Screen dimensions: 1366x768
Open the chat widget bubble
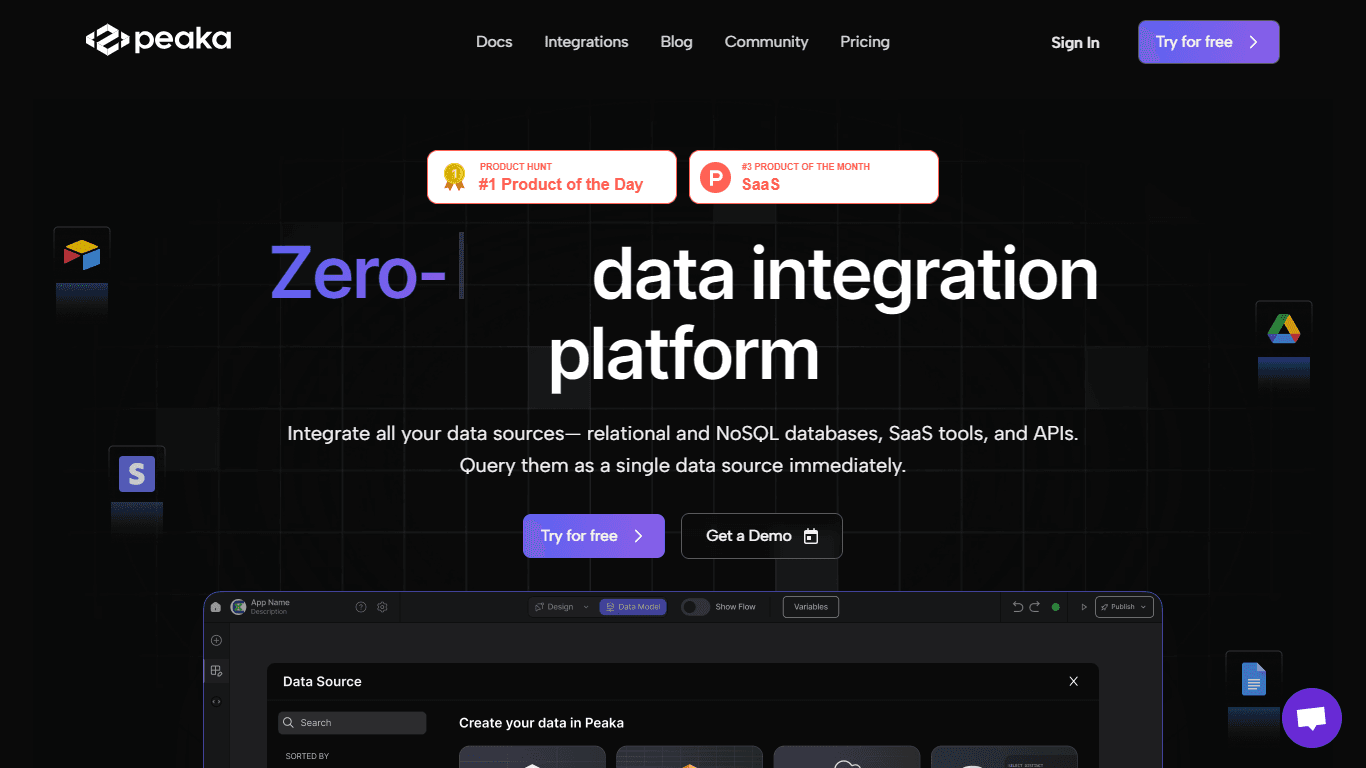click(1311, 717)
